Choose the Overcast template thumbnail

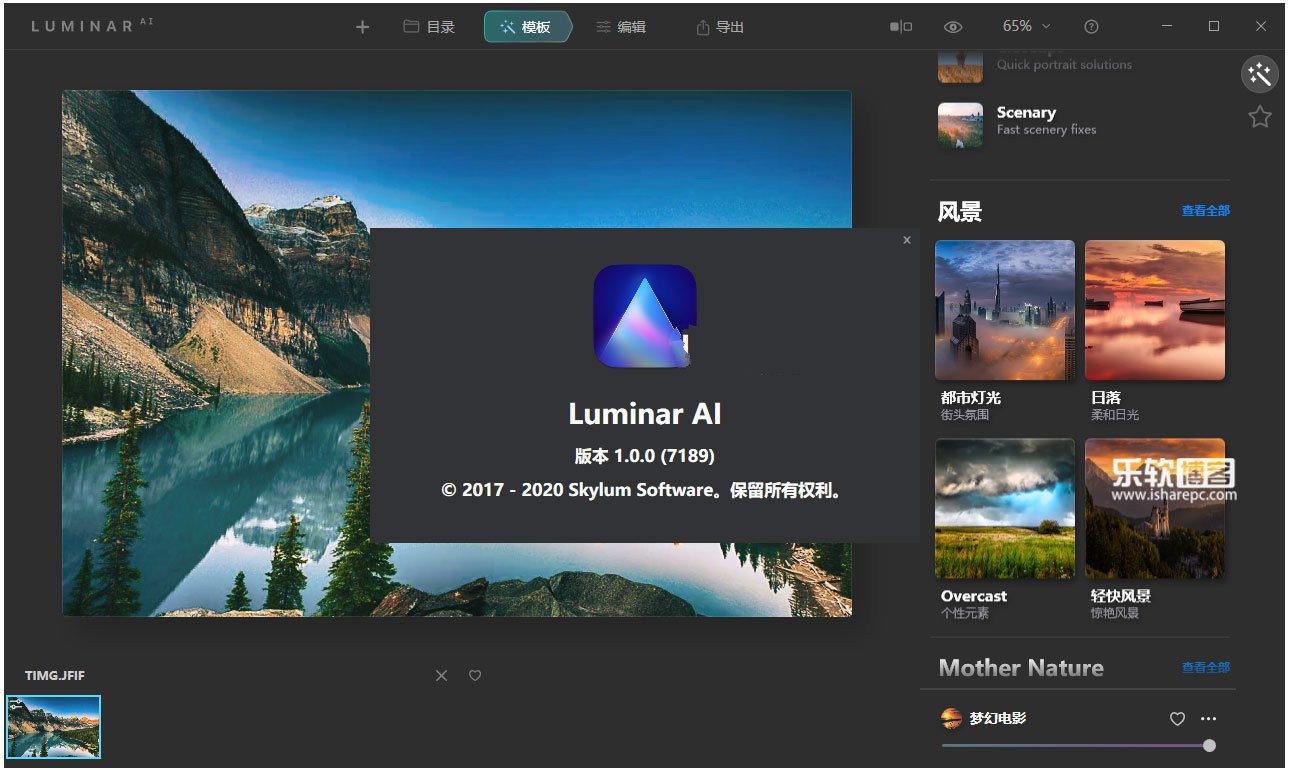1005,509
